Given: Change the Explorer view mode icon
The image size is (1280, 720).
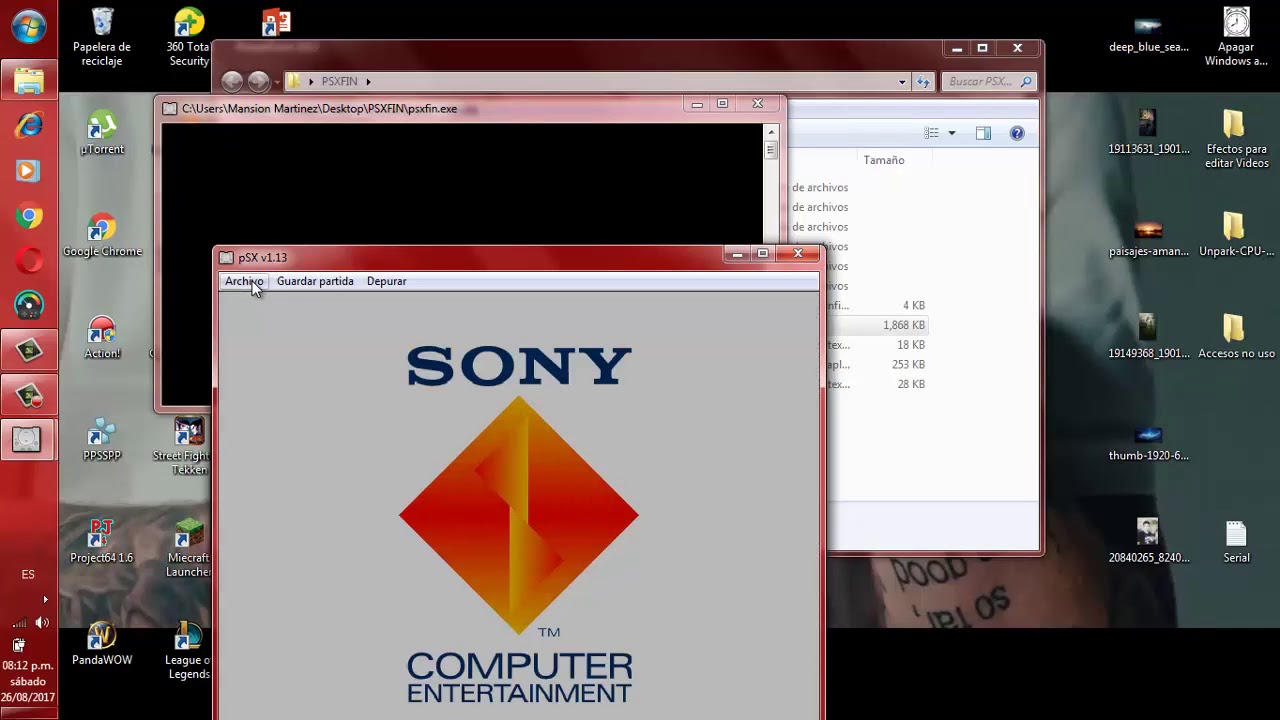Looking at the screenshot, I should point(931,133).
